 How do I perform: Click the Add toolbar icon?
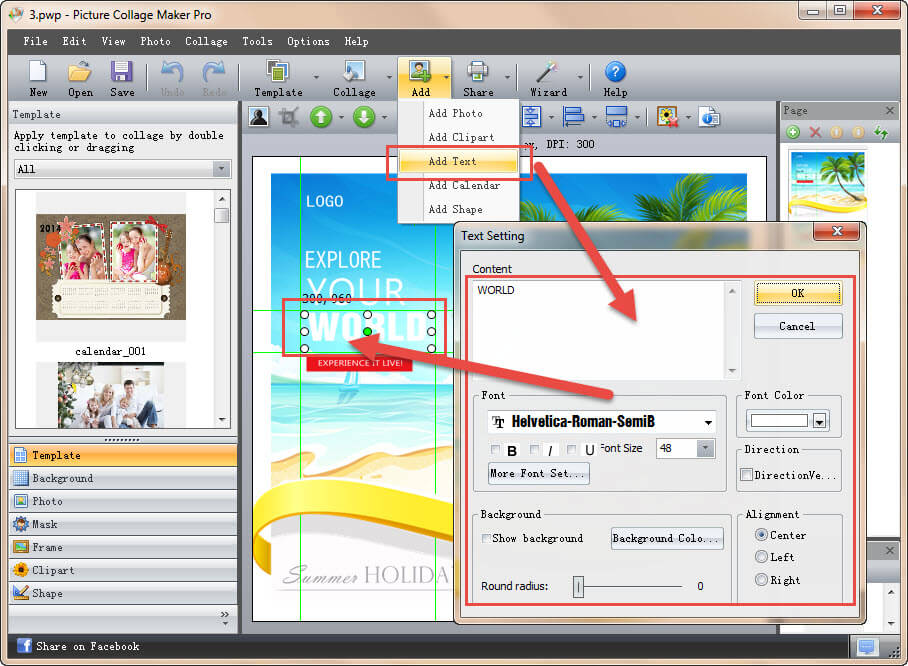(420, 72)
